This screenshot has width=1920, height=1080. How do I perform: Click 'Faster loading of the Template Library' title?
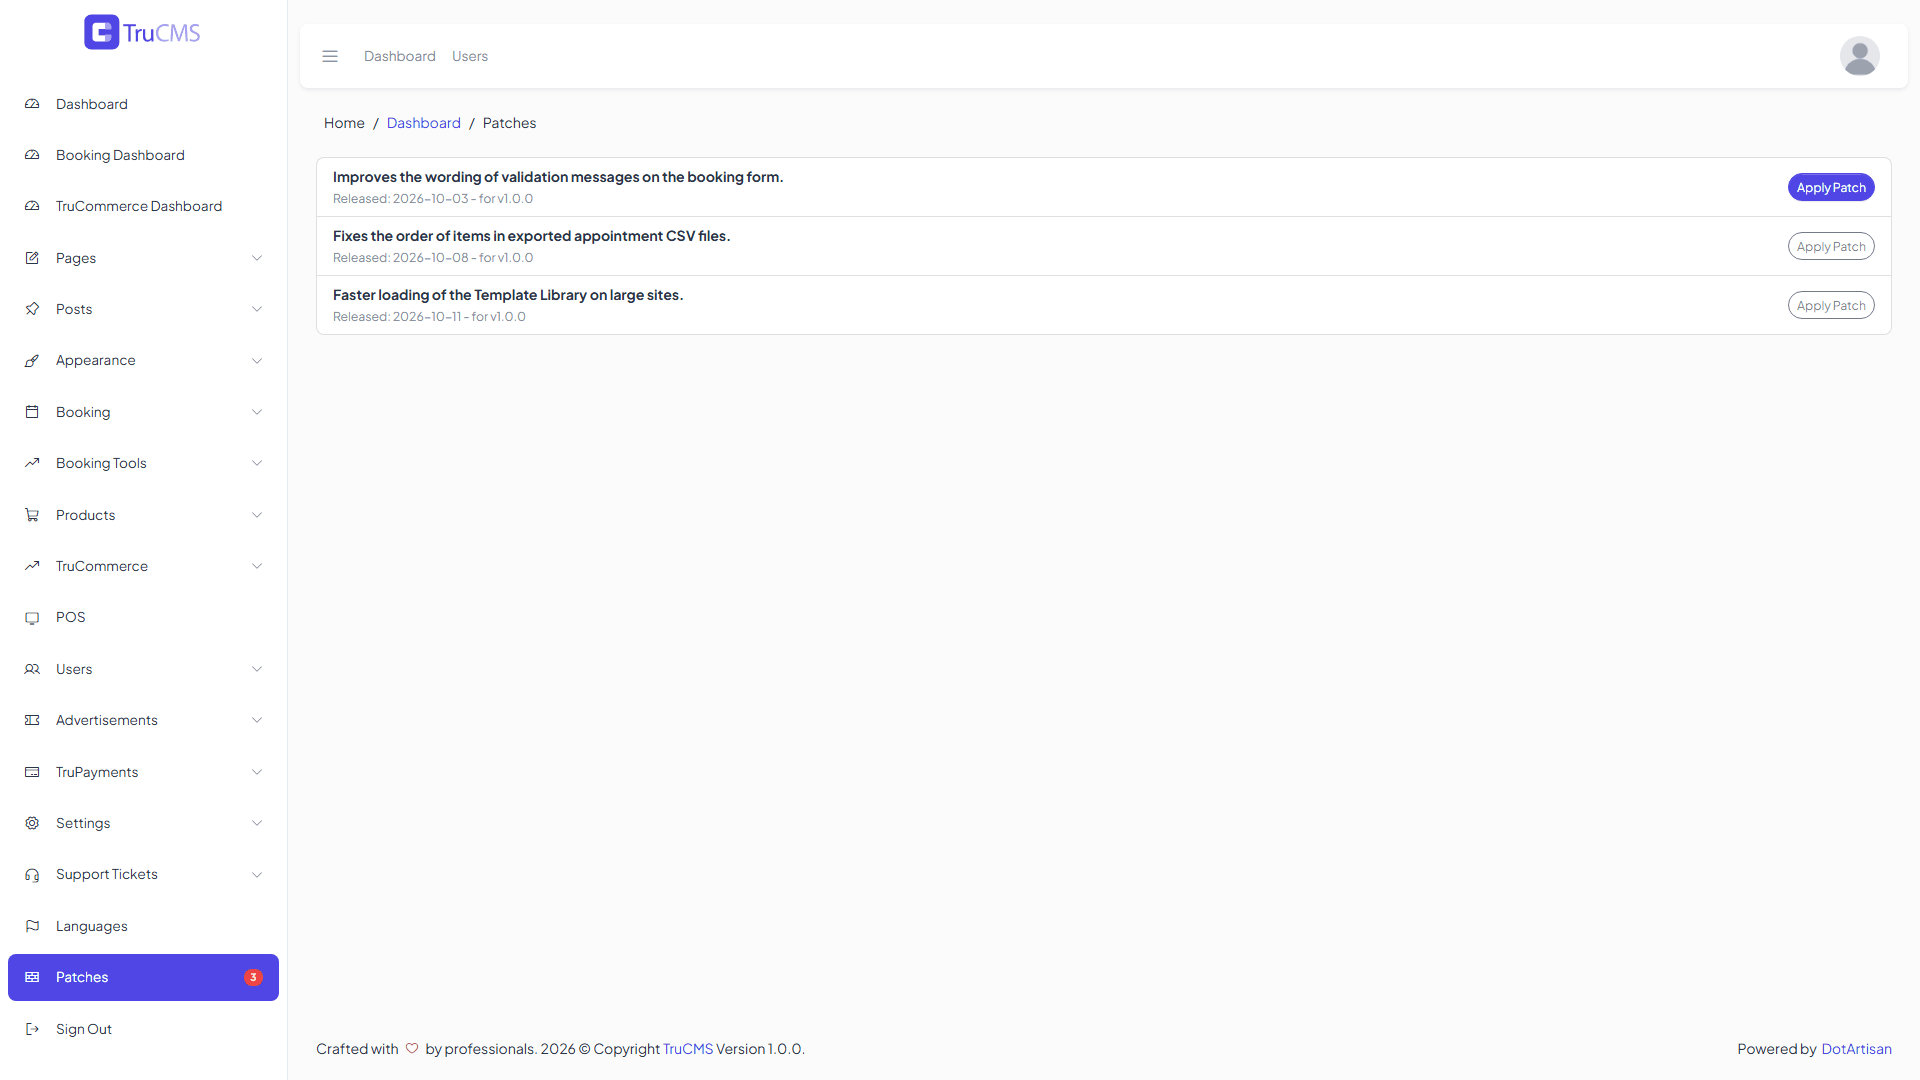tap(508, 295)
